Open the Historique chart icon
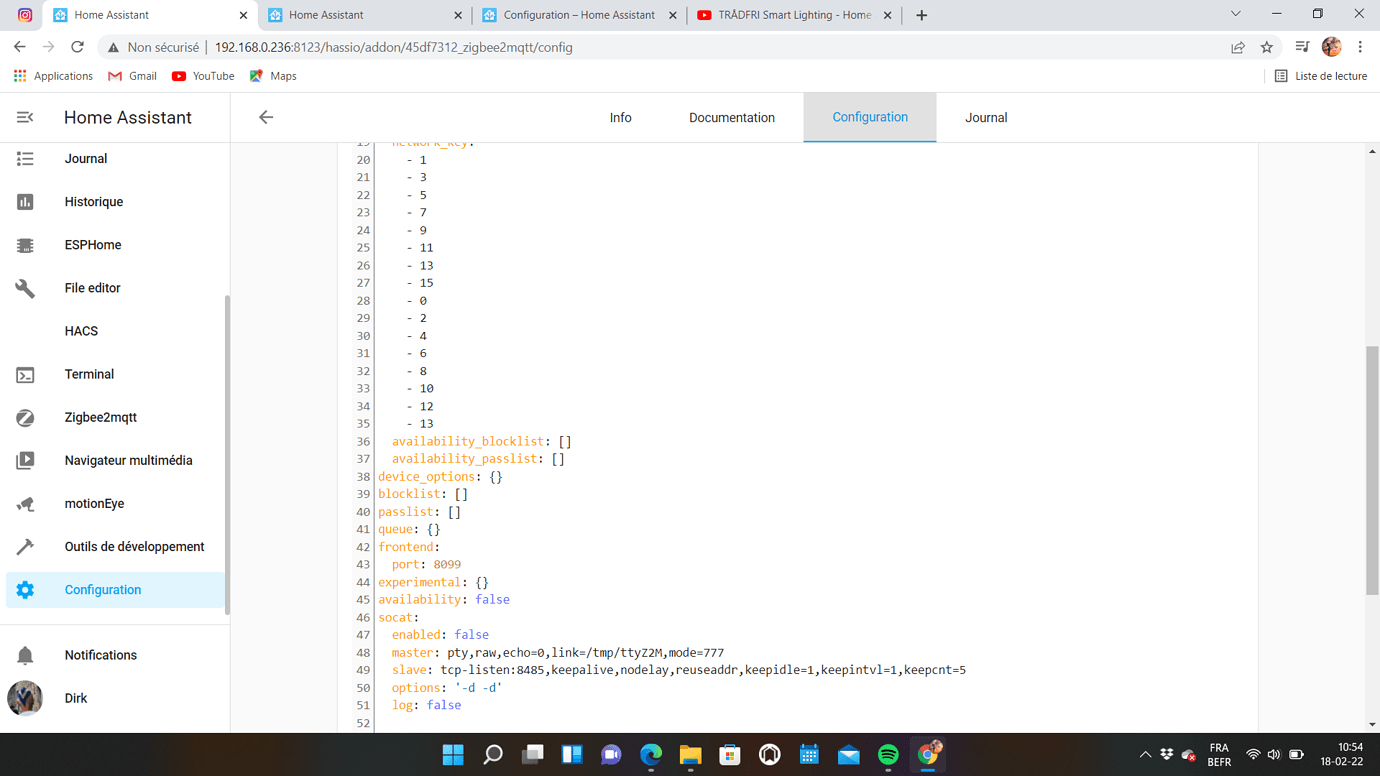 (25, 202)
